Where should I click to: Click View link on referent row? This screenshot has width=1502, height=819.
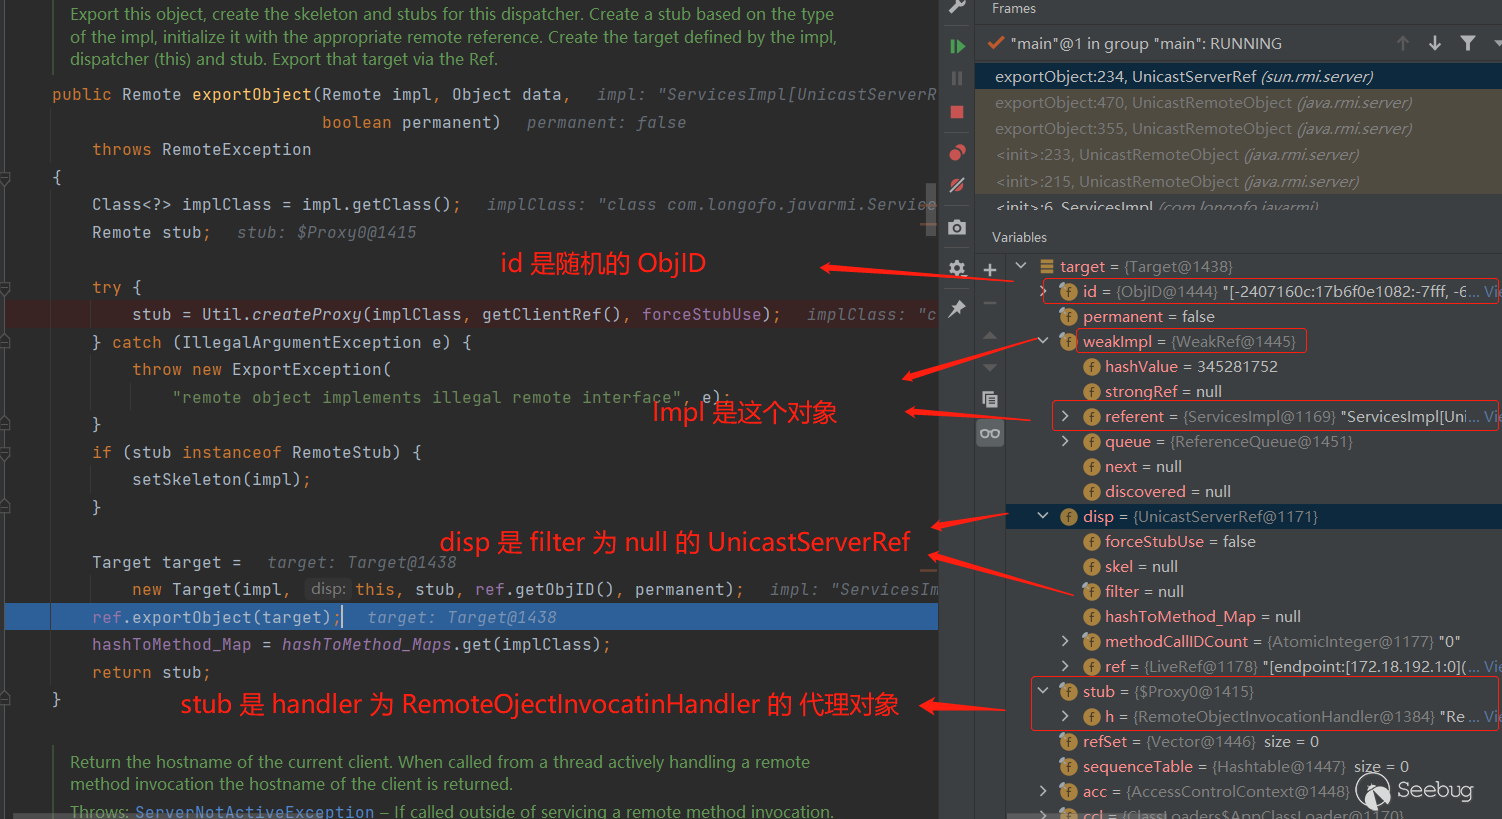pyautogui.click(x=1492, y=416)
